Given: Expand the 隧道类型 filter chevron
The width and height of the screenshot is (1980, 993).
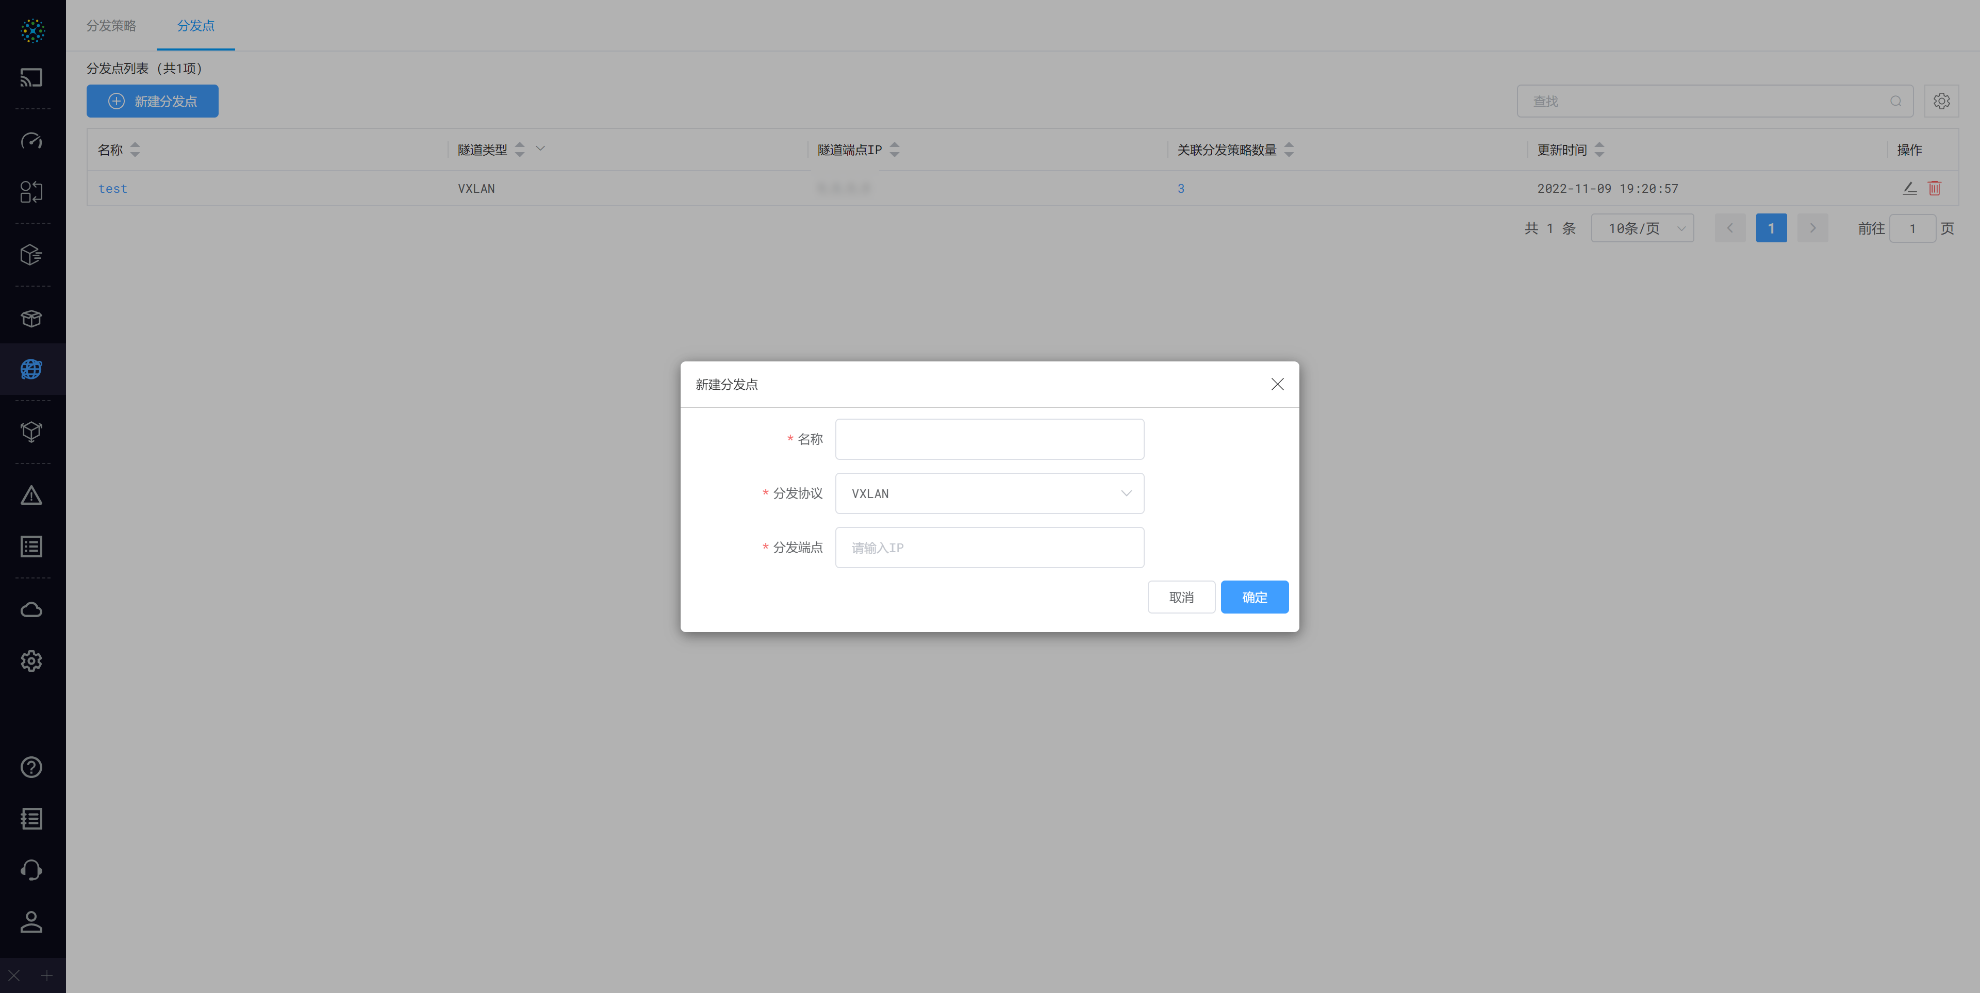Looking at the screenshot, I should [541, 149].
